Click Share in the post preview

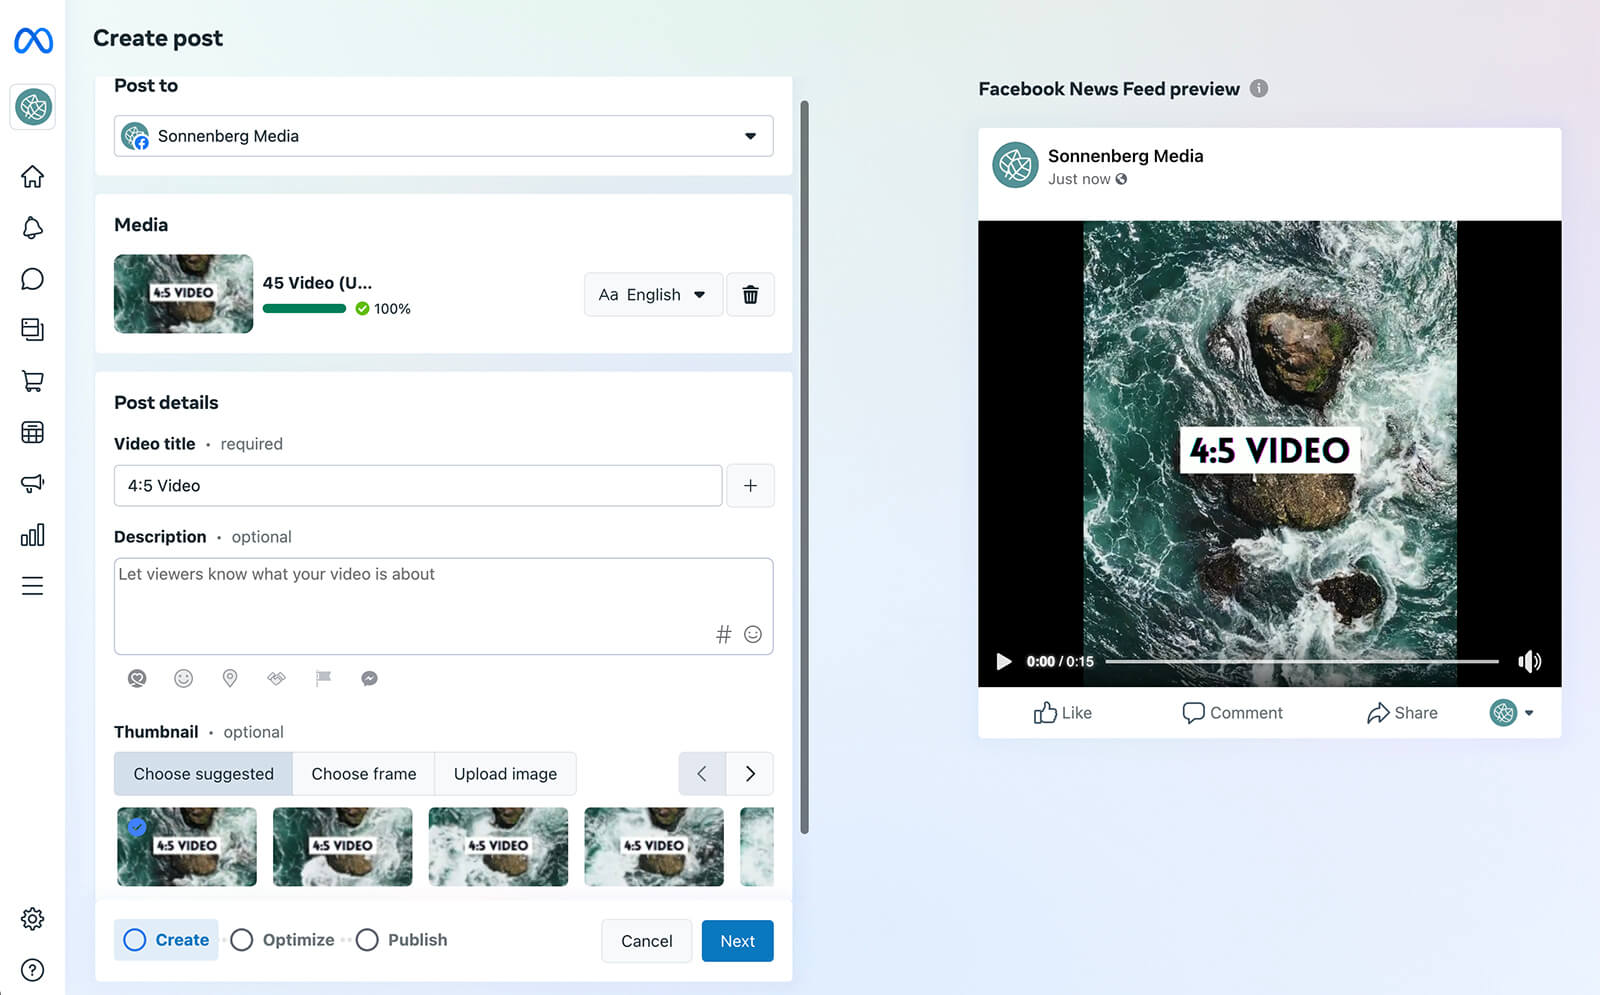click(x=1402, y=713)
